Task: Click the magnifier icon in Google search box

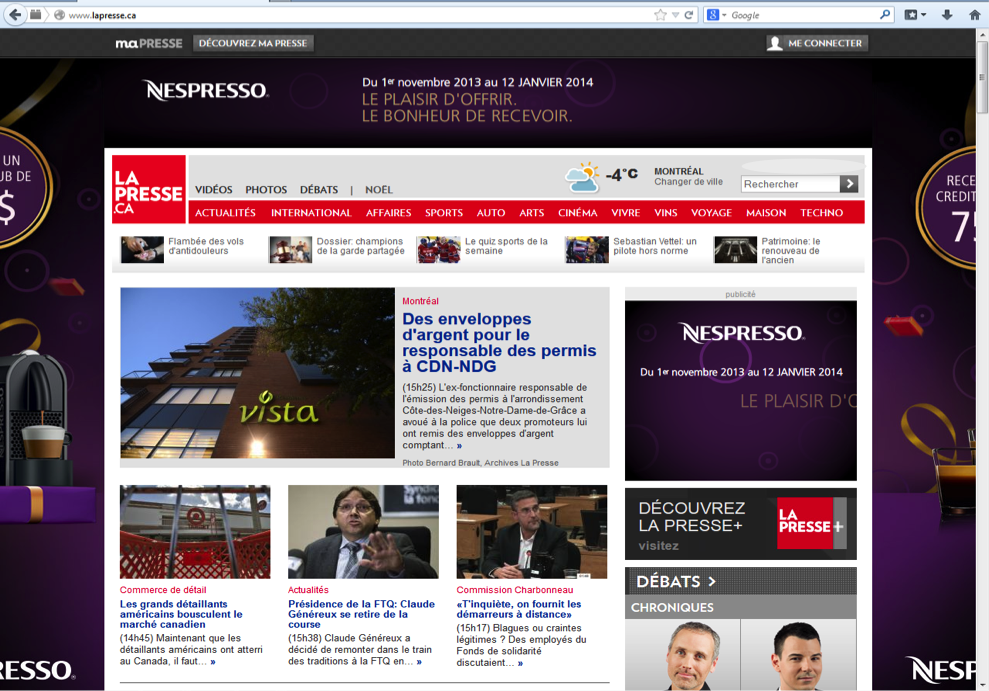Action: click(x=885, y=15)
